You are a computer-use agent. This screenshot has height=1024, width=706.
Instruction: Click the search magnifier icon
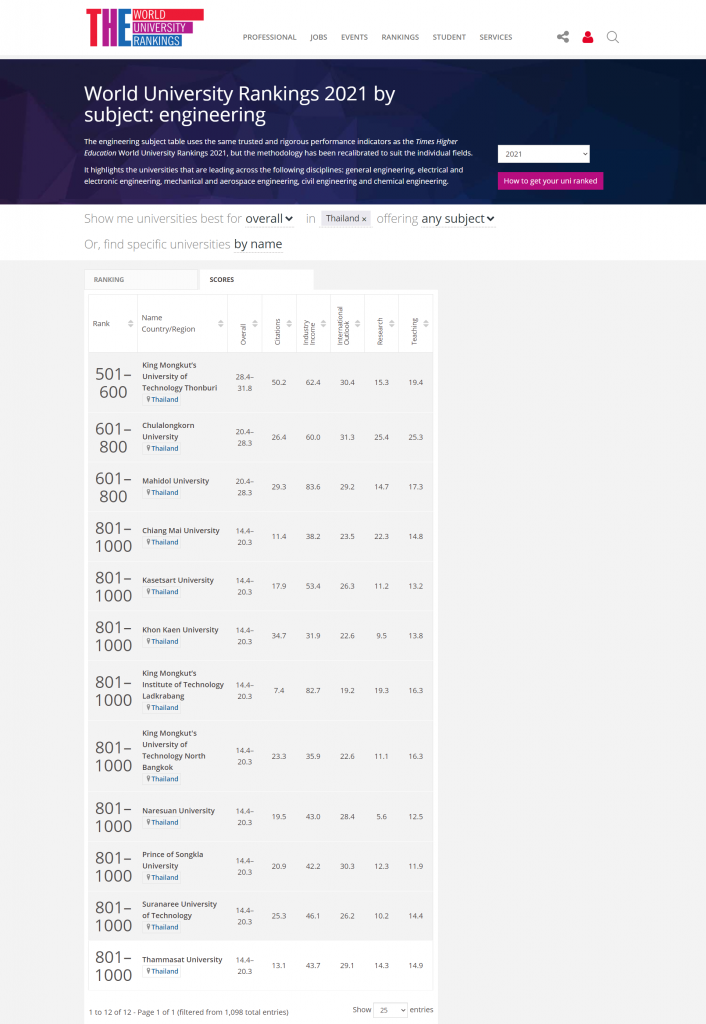coord(613,37)
